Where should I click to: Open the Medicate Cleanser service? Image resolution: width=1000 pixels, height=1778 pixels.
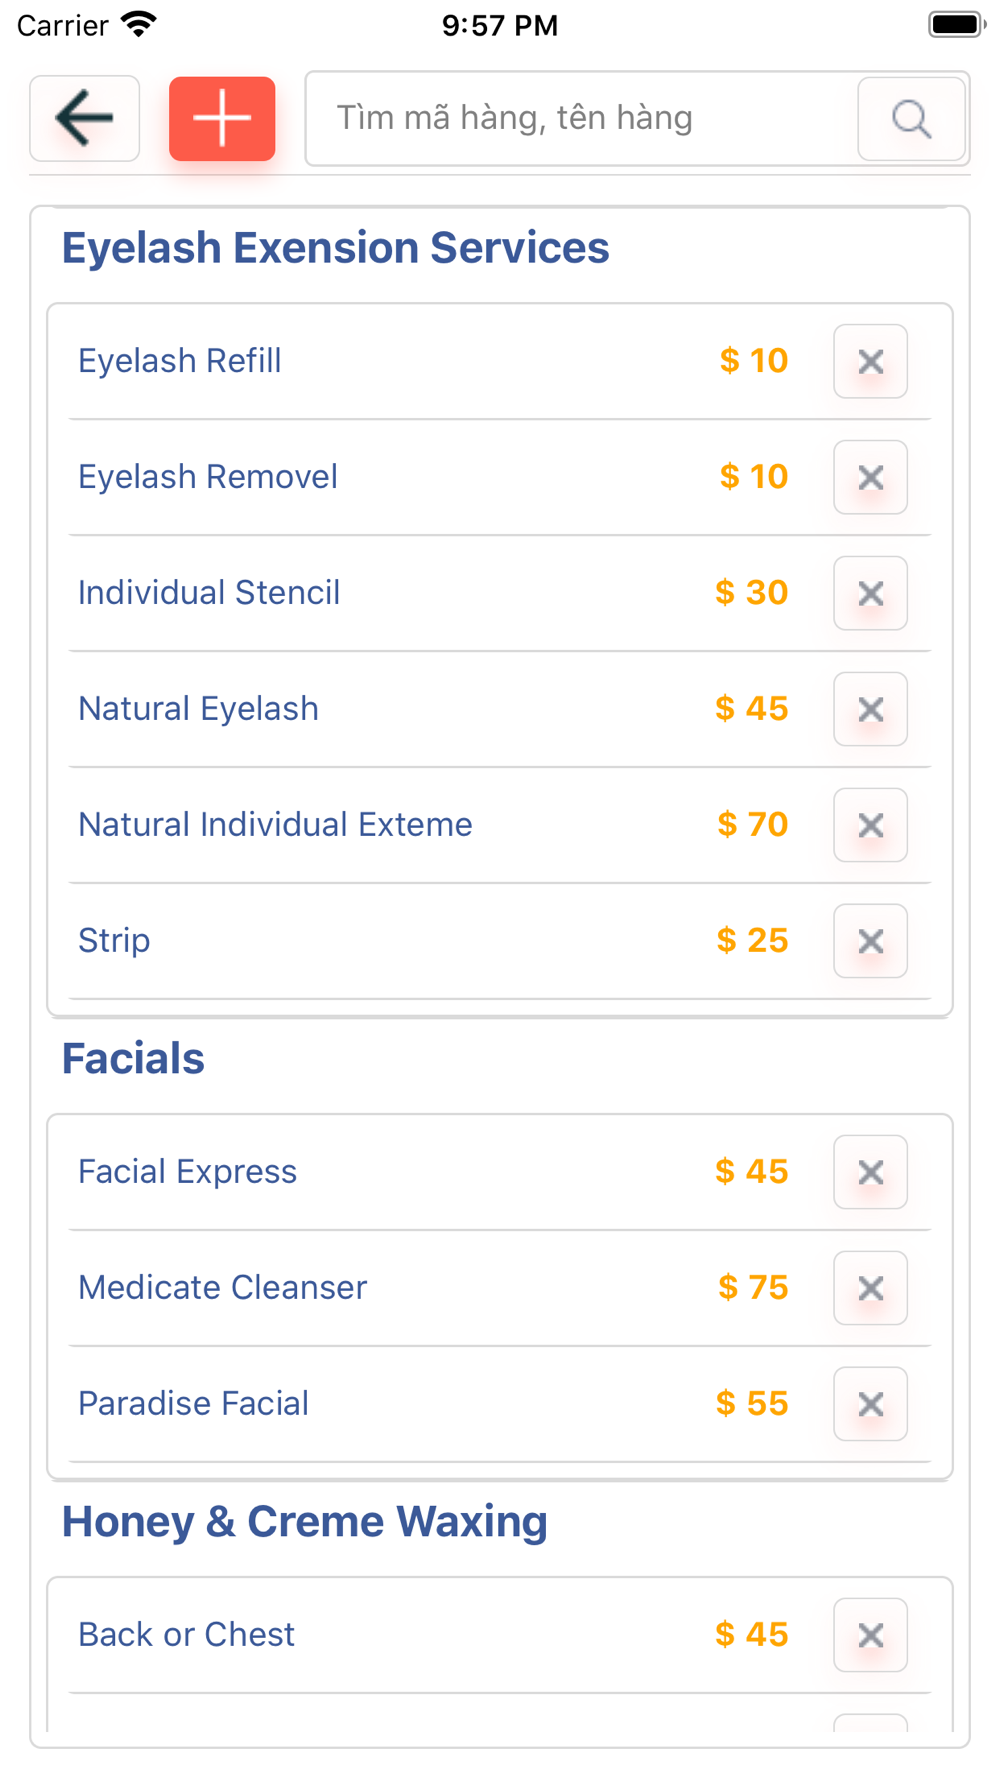click(x=222, y=1288)
